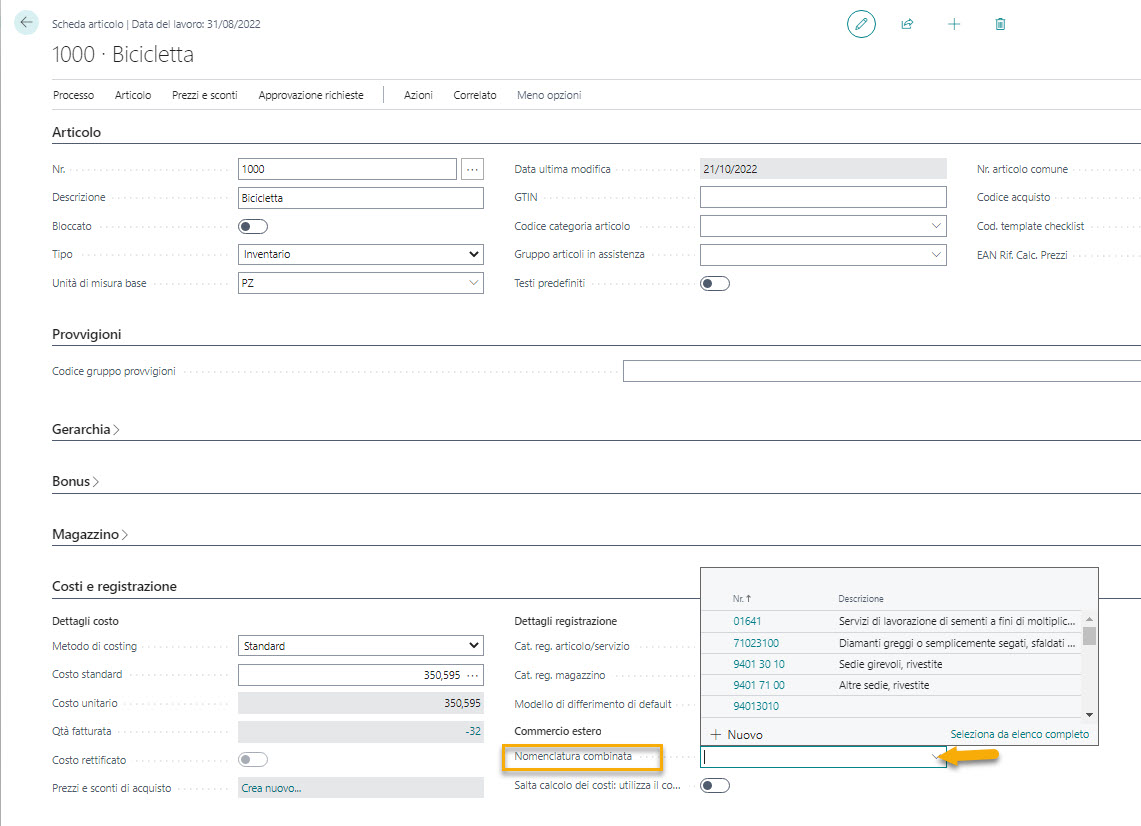Select code 71023100 in lookup list

click(755, 643)
